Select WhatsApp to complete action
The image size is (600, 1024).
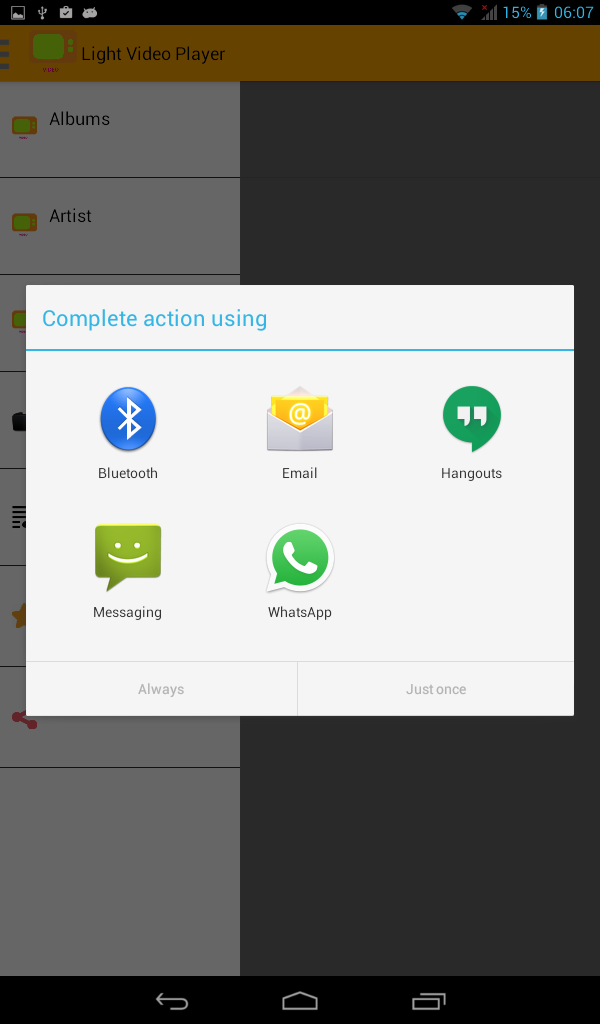tap(300, 571)
